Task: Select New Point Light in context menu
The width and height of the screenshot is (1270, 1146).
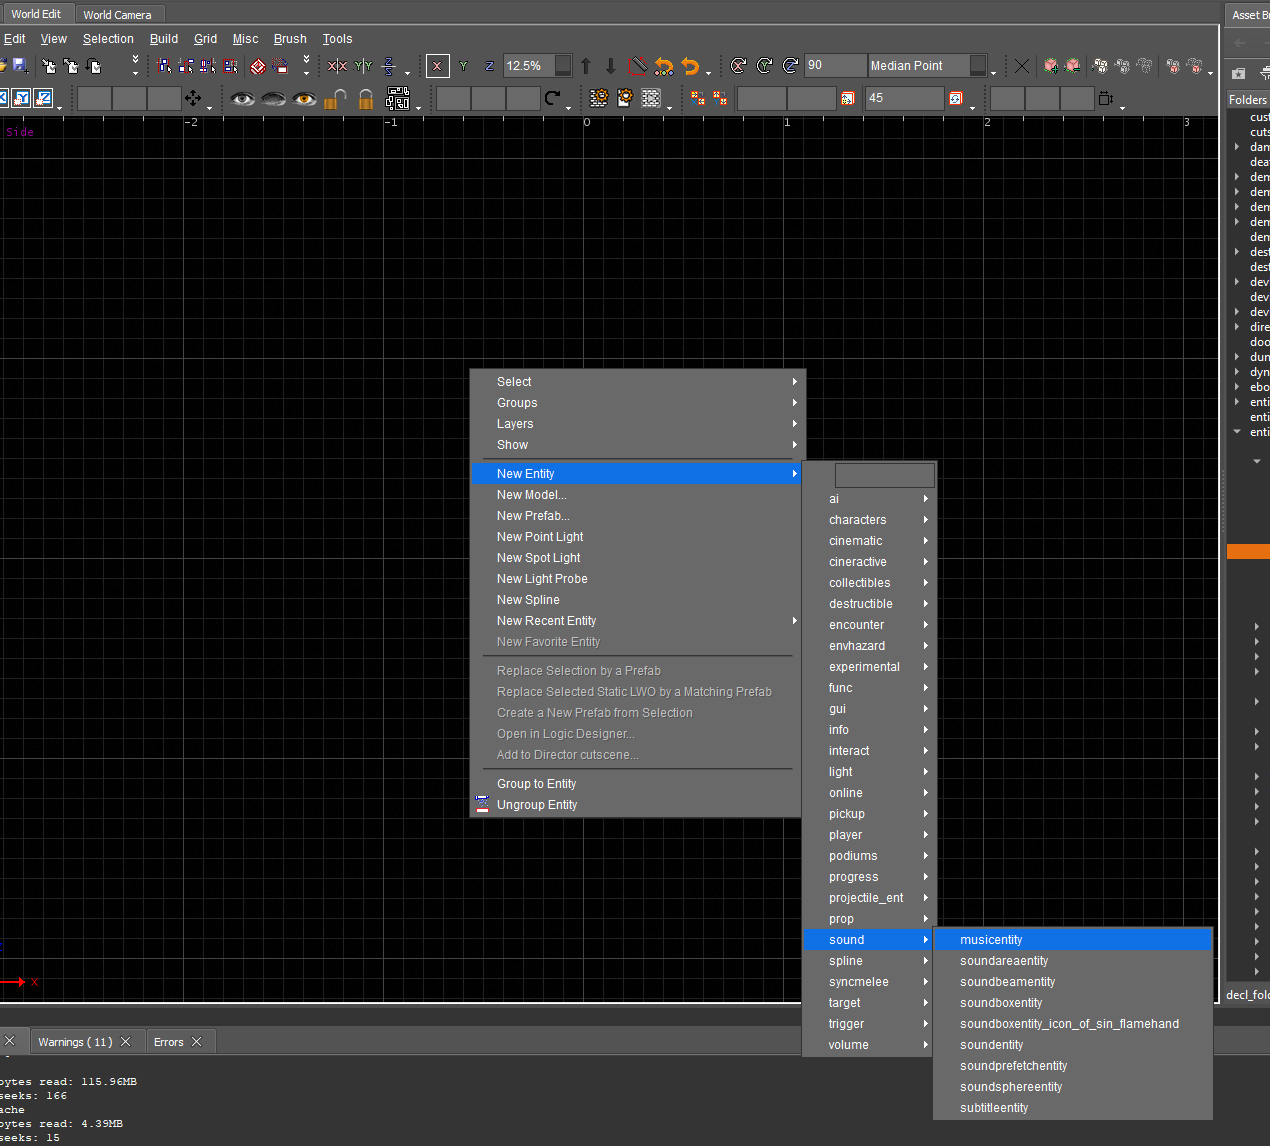Action: [636, 537]
